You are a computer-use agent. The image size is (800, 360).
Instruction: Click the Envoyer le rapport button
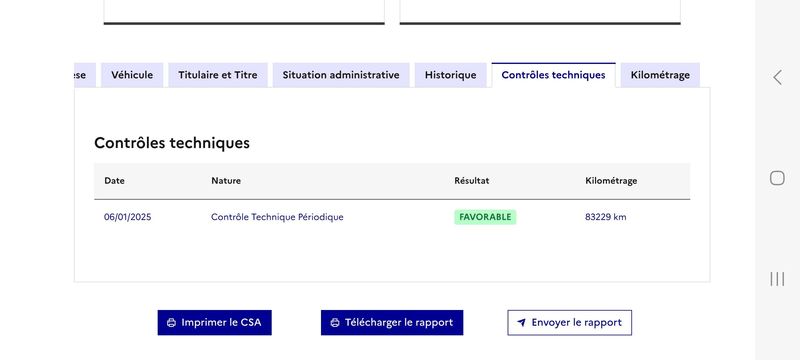569,323
